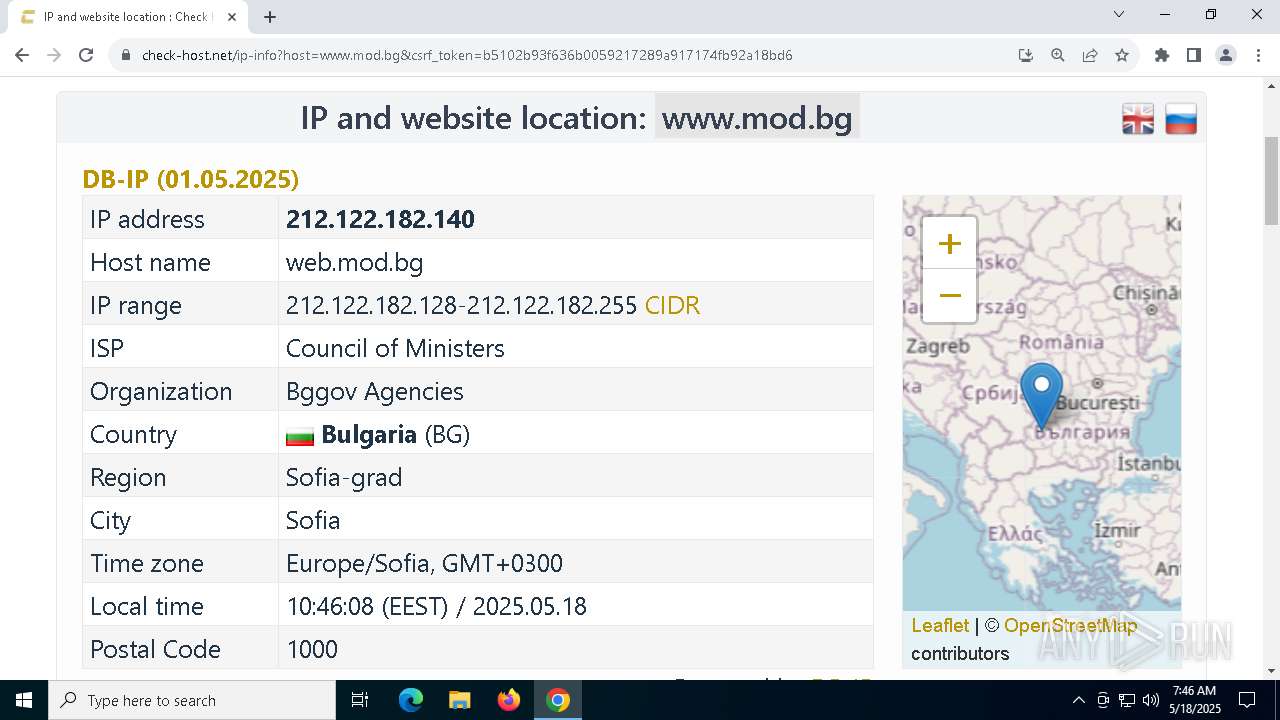
Task: Select the IP and website location tab
Action: (x=127, y=17)
